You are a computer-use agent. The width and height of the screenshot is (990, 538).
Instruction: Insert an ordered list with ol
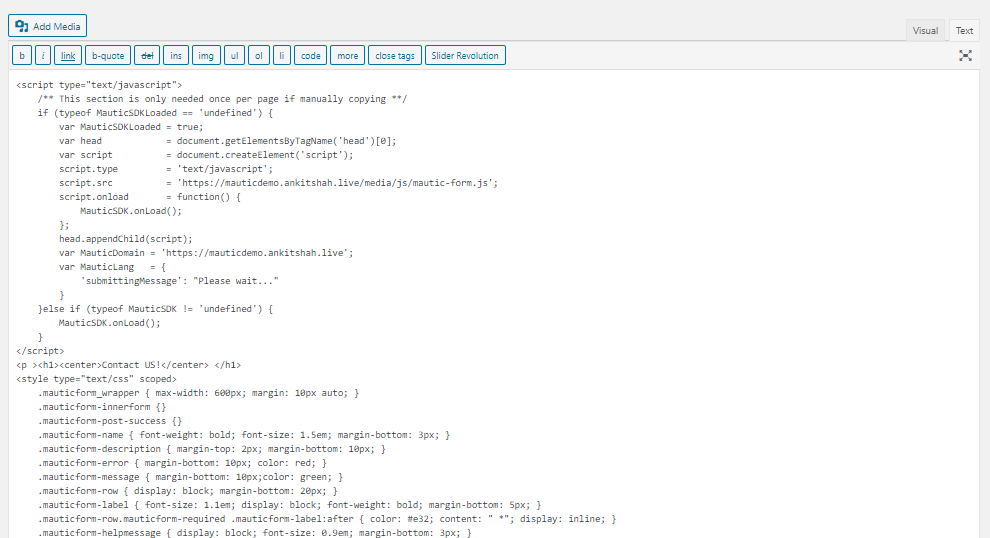tap(259, 56)
